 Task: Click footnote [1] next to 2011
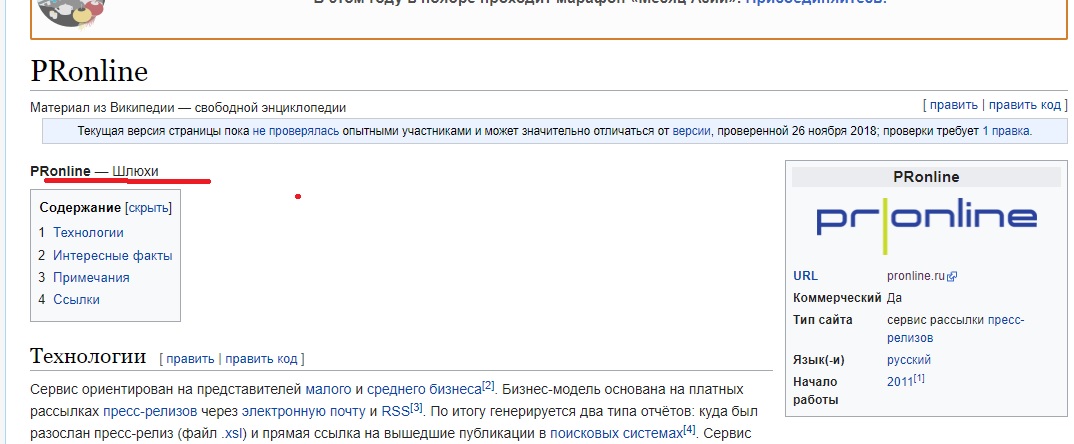(919, 378)
